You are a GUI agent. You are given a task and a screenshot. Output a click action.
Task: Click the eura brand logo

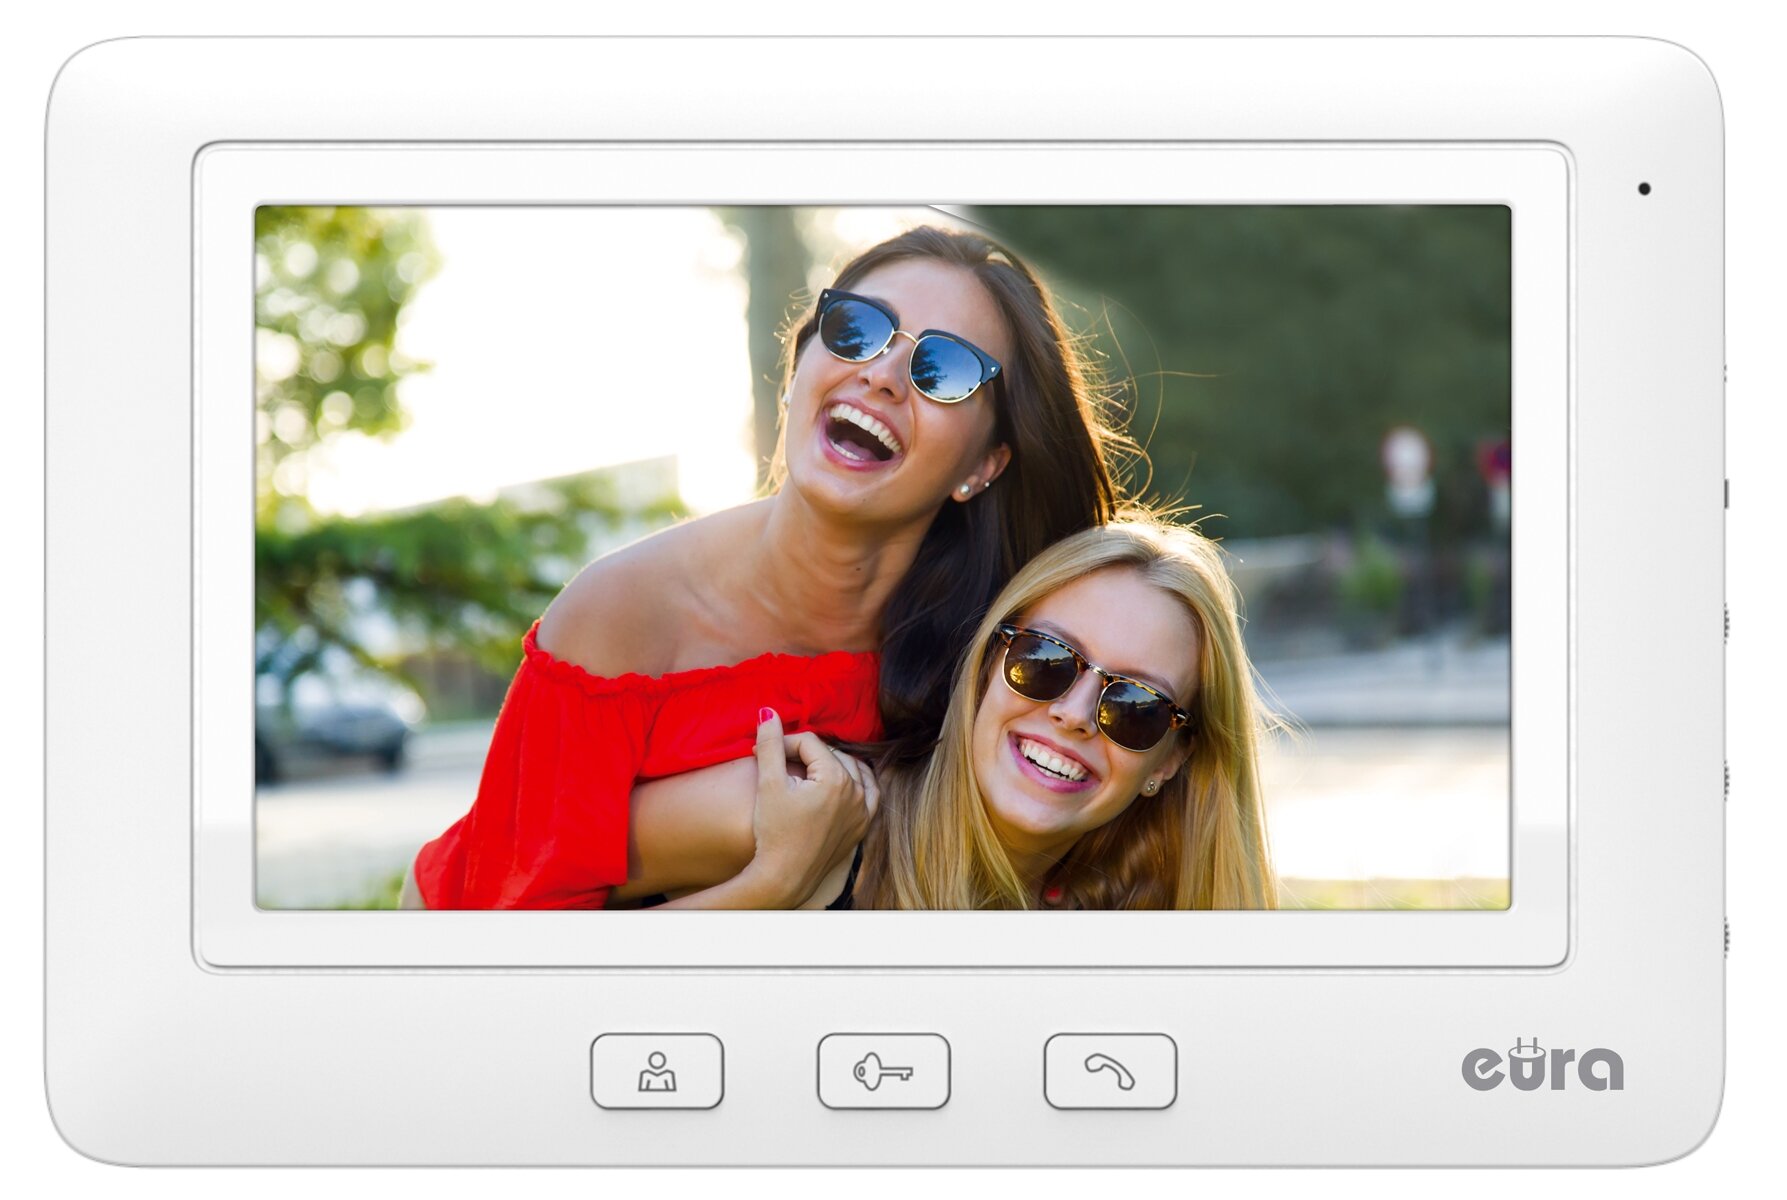click(1542, 1064)
